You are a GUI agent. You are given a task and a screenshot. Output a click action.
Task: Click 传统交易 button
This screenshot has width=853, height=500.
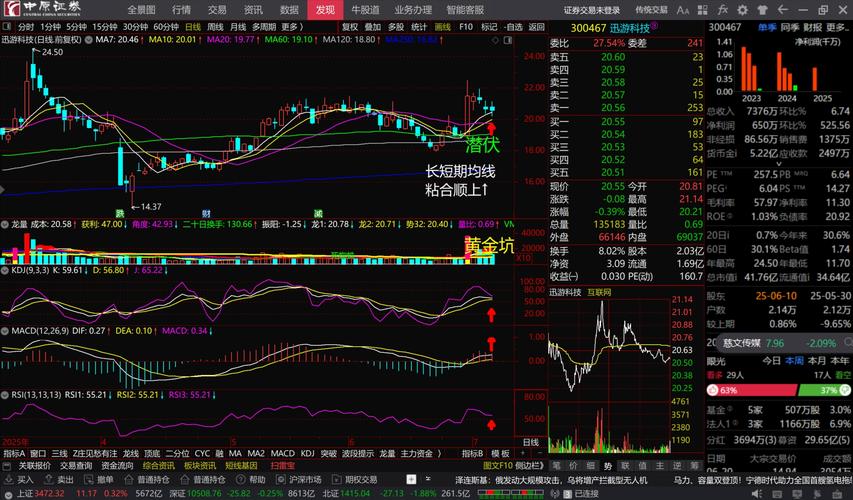point(651,10)
